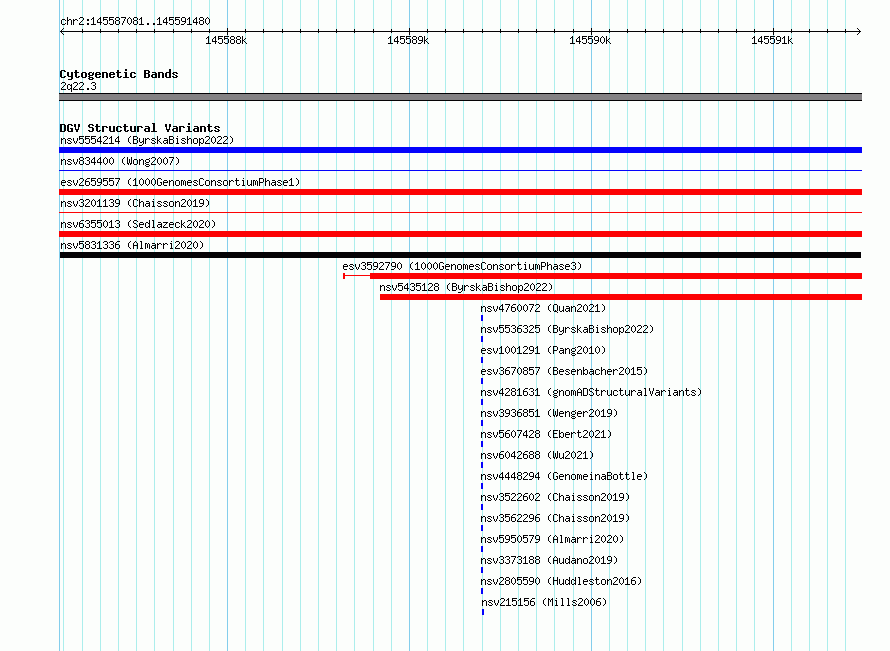Click nsv2805590 (Huddleston2016) label
This screenshot has height=651, width=890.
point(561,581)
